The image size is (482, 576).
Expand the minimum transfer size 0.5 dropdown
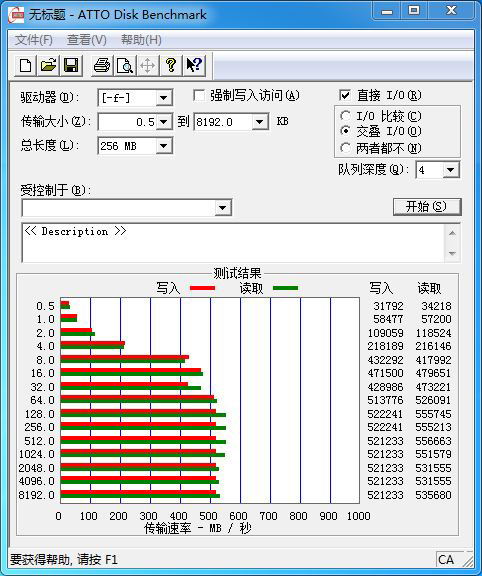click(x=163, y=122)
